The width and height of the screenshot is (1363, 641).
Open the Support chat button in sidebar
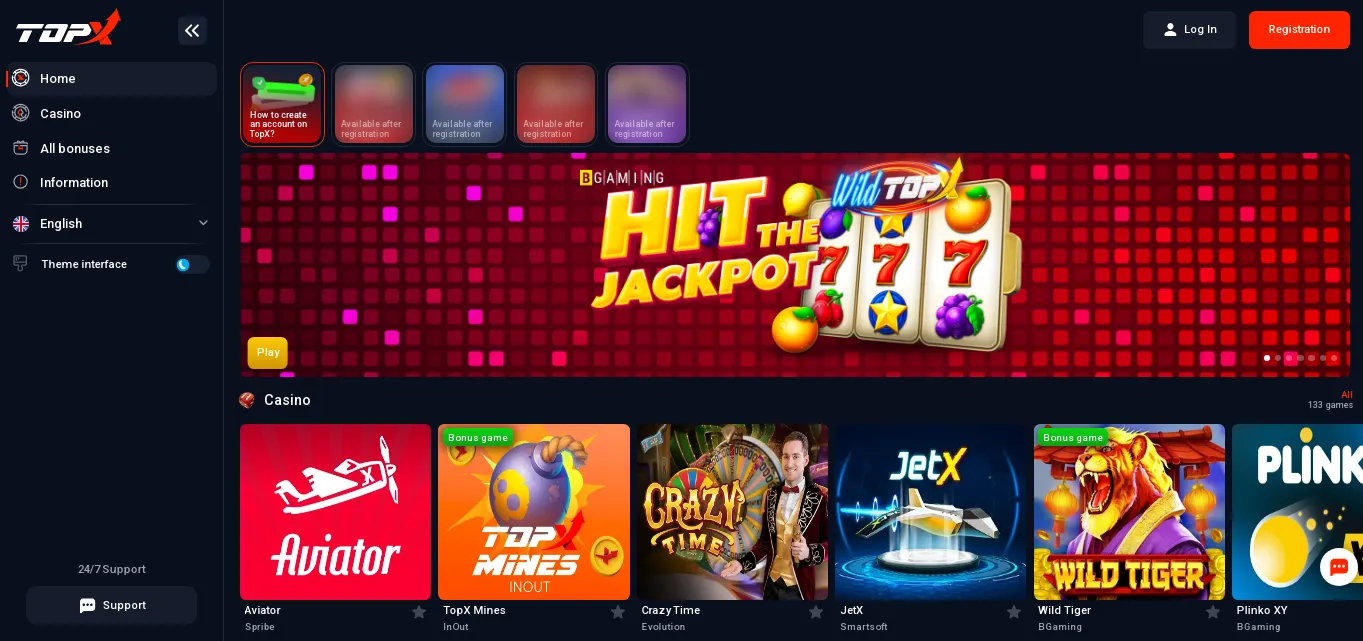pyautogui.click(x=112, y=605)
